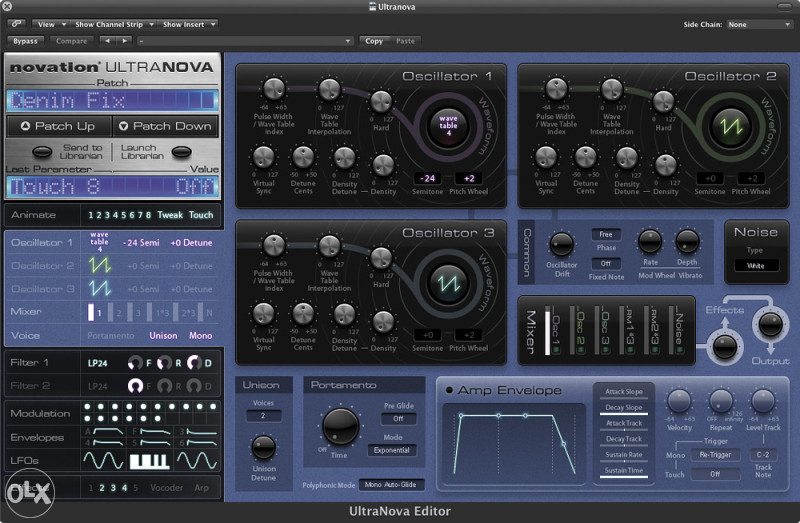
Task: Open the Re-Trigger dropdown
Action: pos(715,455)
